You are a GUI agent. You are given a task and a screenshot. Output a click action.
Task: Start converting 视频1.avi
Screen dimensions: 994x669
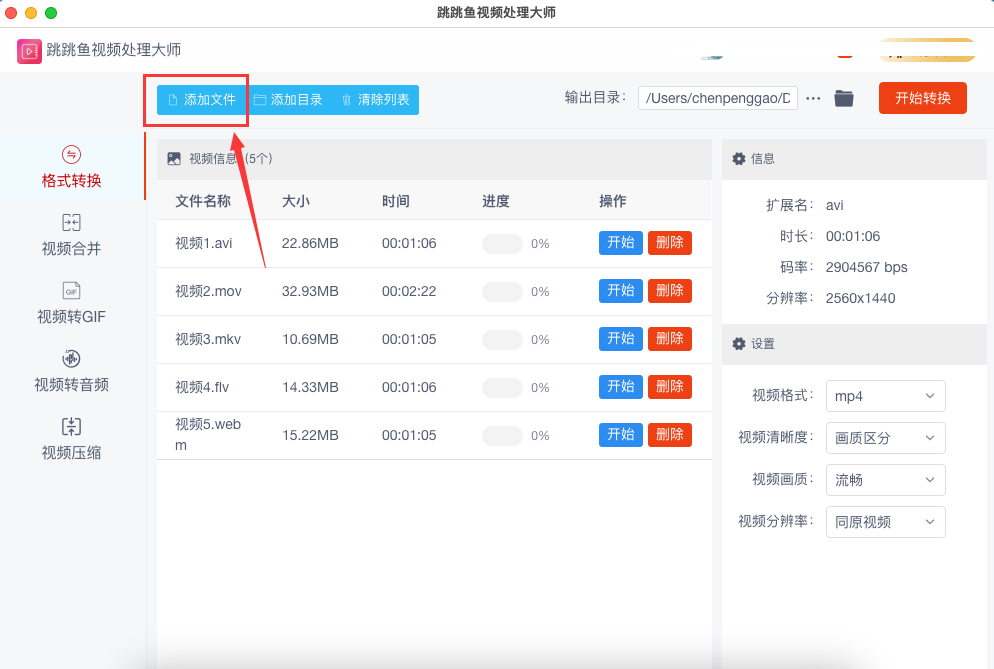(621, 243)
